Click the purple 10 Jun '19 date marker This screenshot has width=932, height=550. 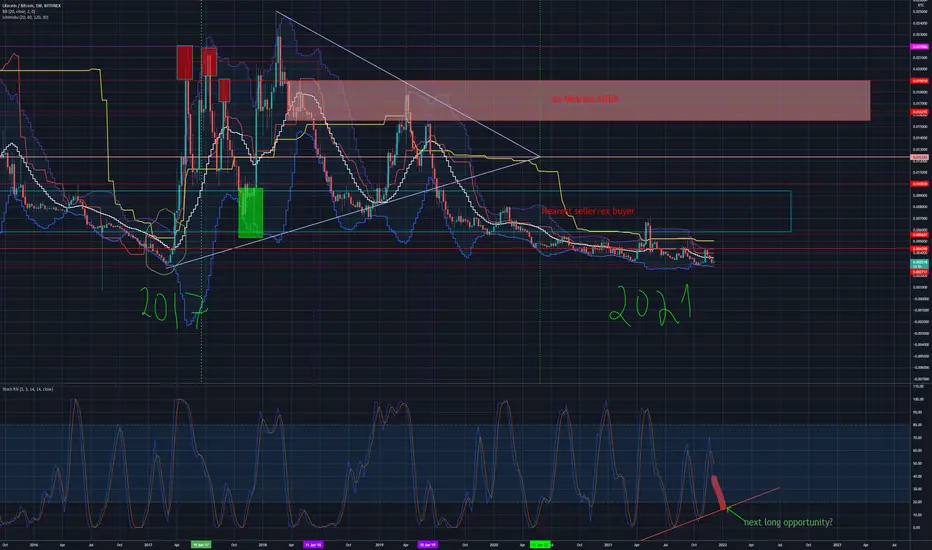pyautogui.click(x=427, y=544)
